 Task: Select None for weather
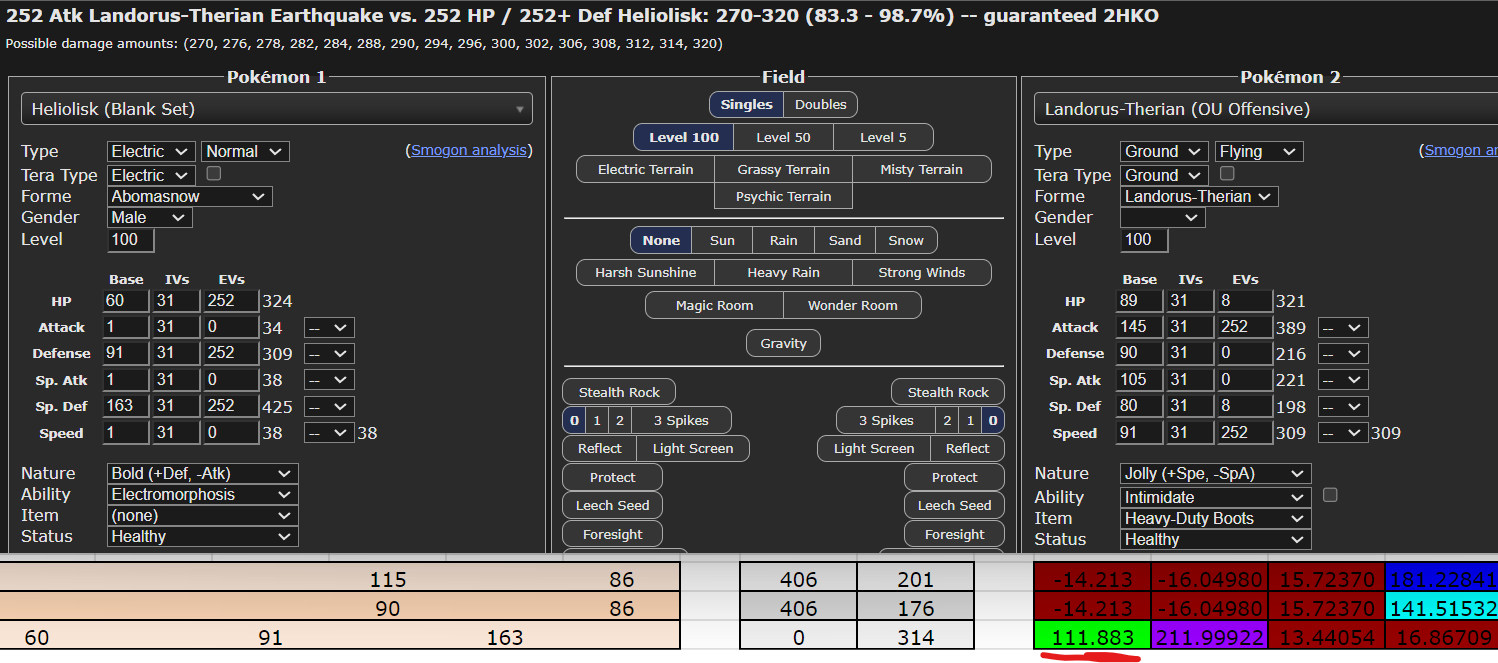tap(661, 240)
